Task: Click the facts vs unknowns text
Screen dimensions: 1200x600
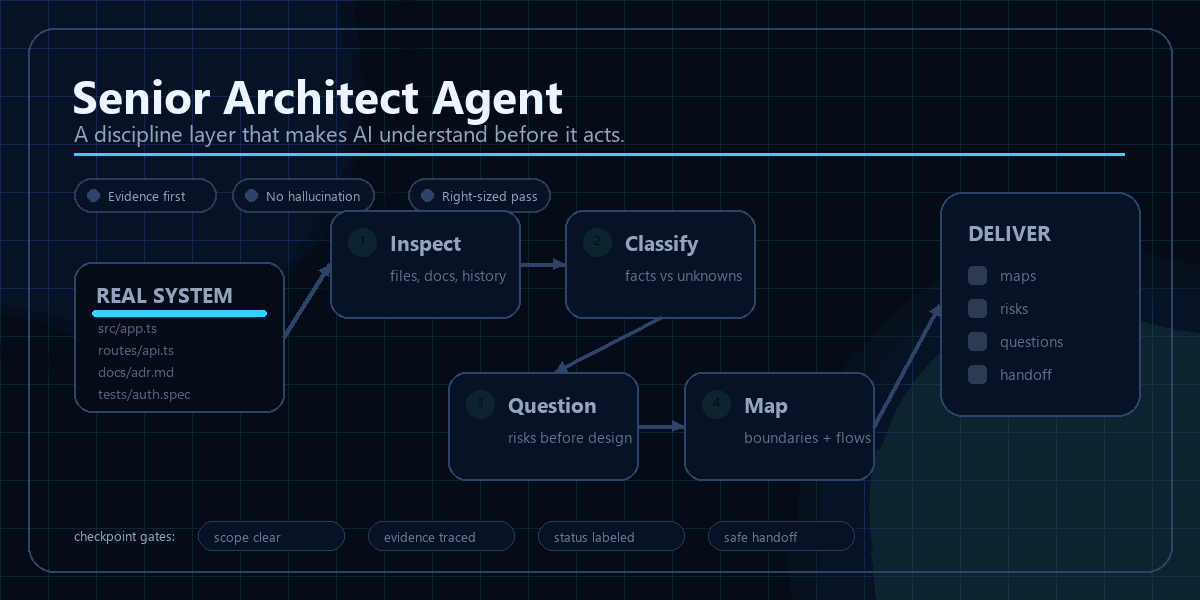Action: (x=684, y=276)
